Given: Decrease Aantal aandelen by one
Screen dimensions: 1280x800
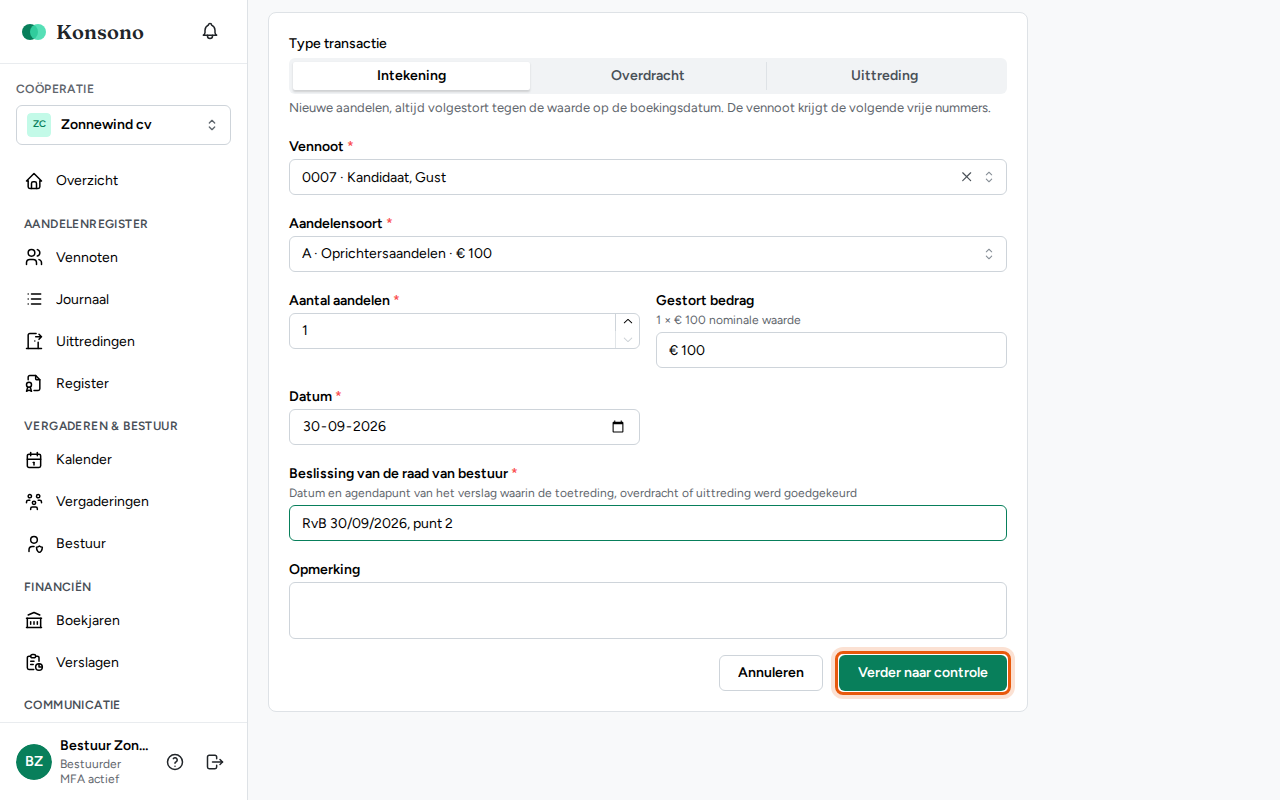Looking at the screenshot, I should coord(628,340).
